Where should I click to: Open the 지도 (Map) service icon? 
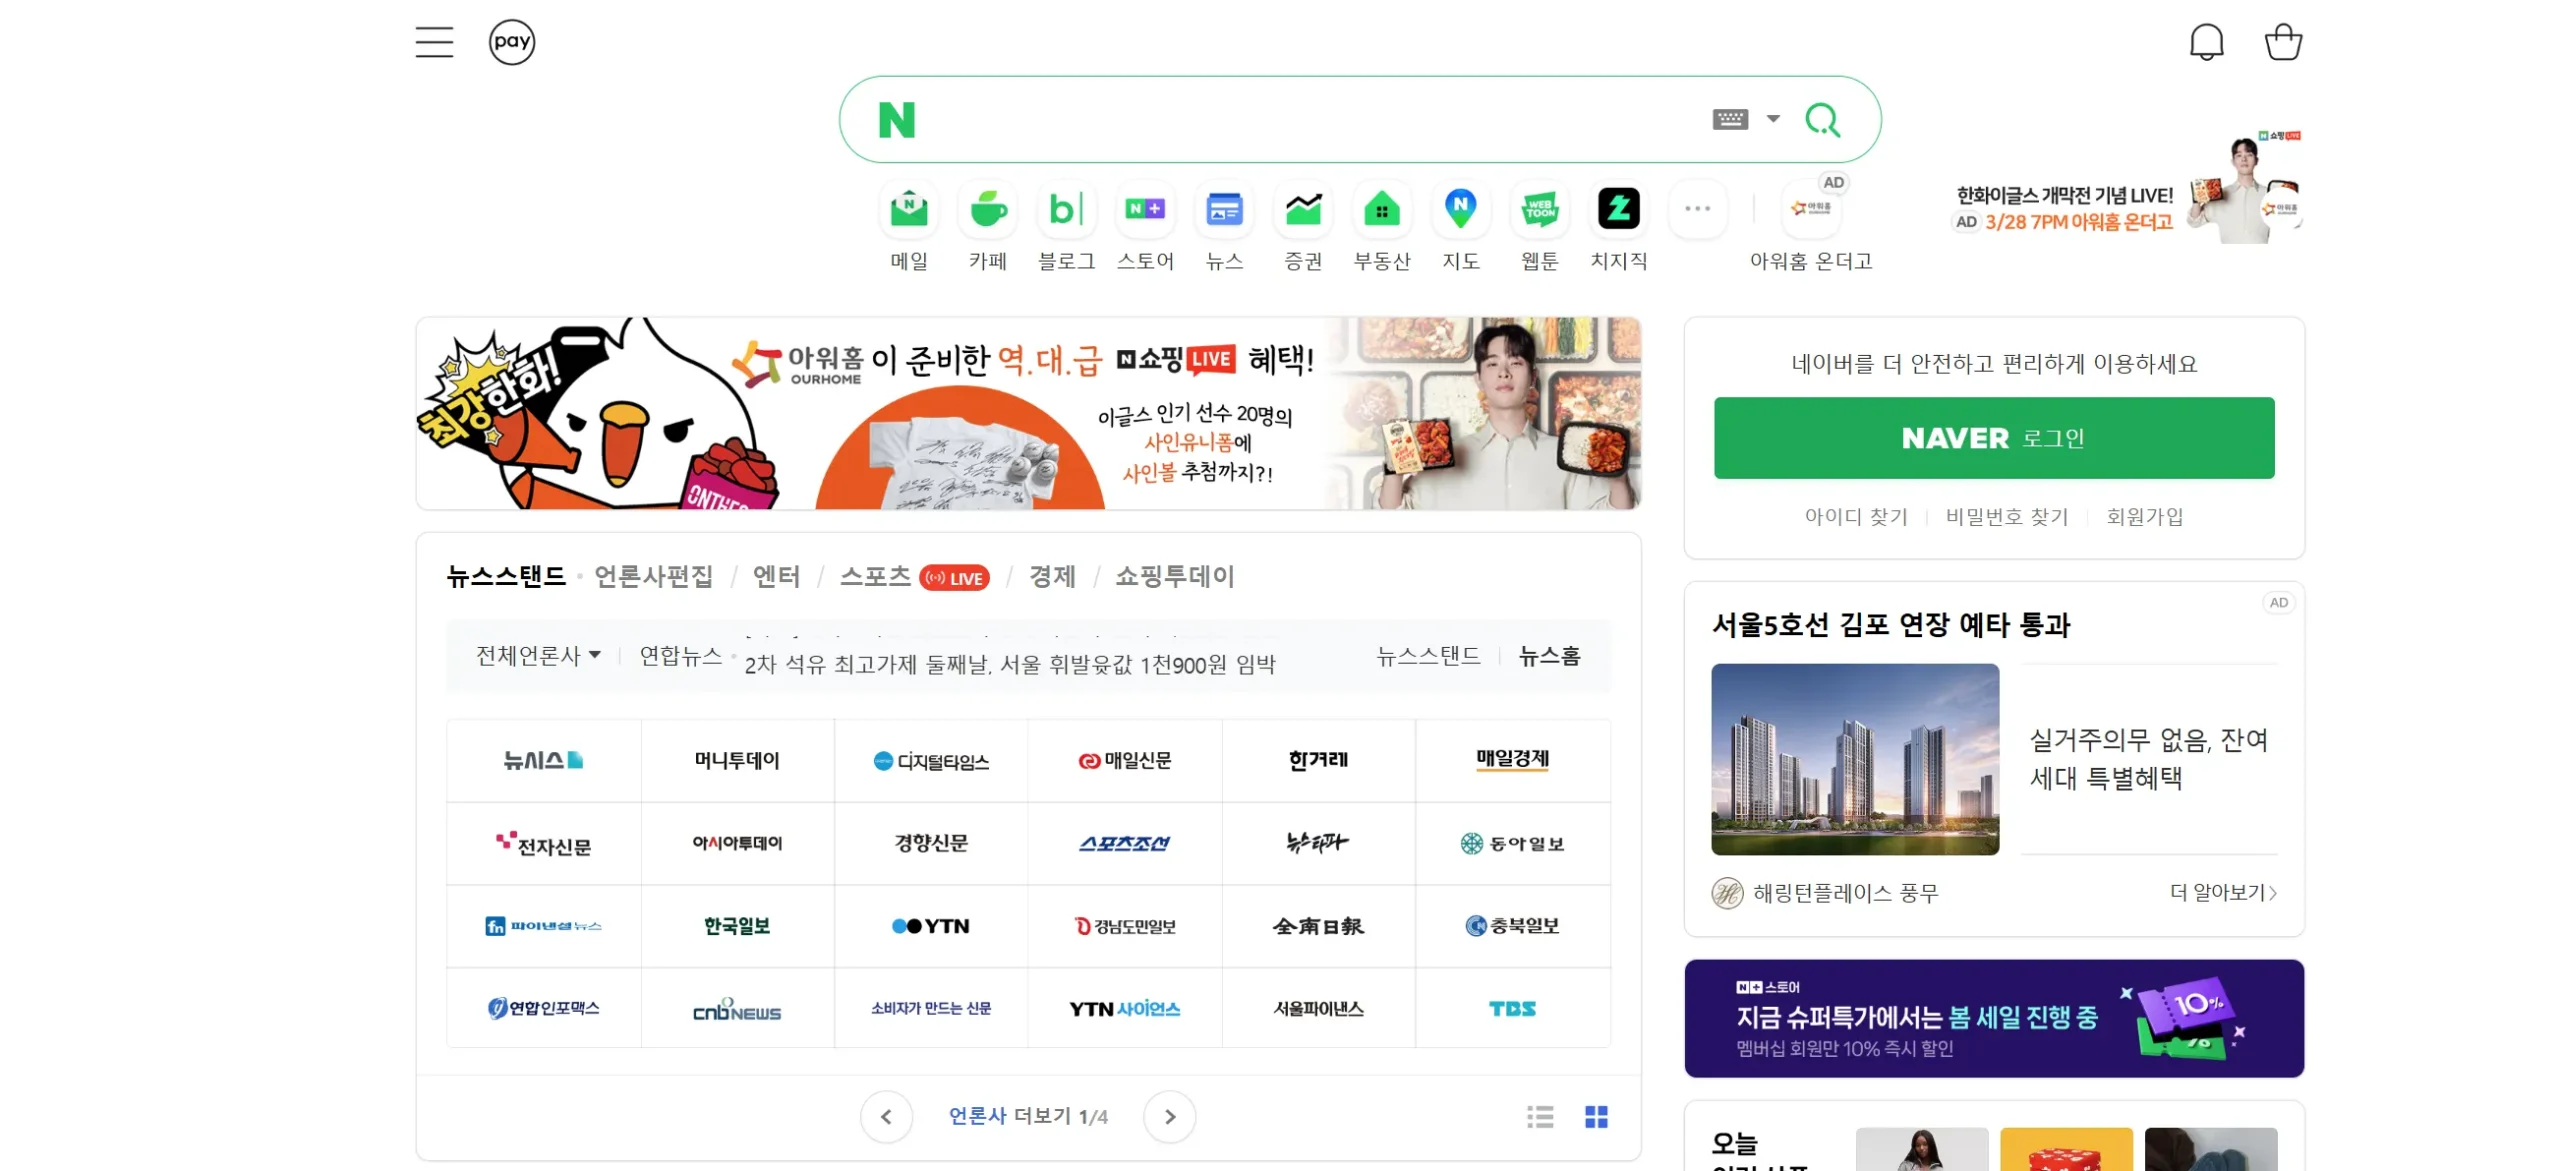tap(1460, 210)
